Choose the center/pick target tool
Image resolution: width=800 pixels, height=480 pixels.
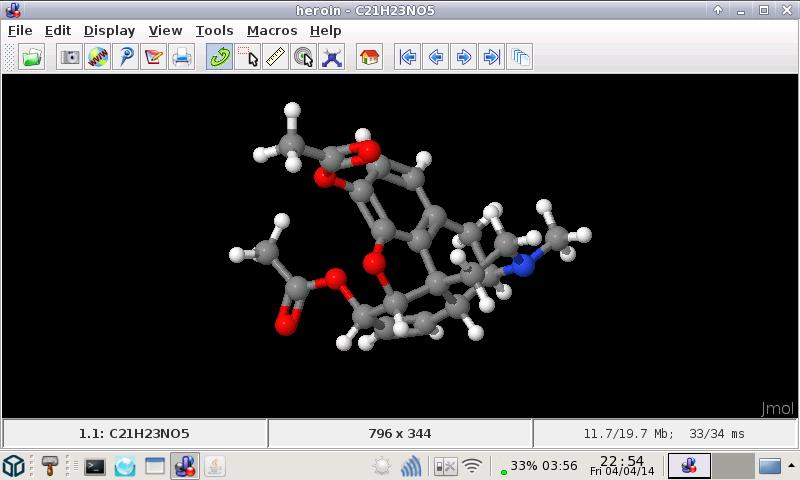(x=304, y=57)
